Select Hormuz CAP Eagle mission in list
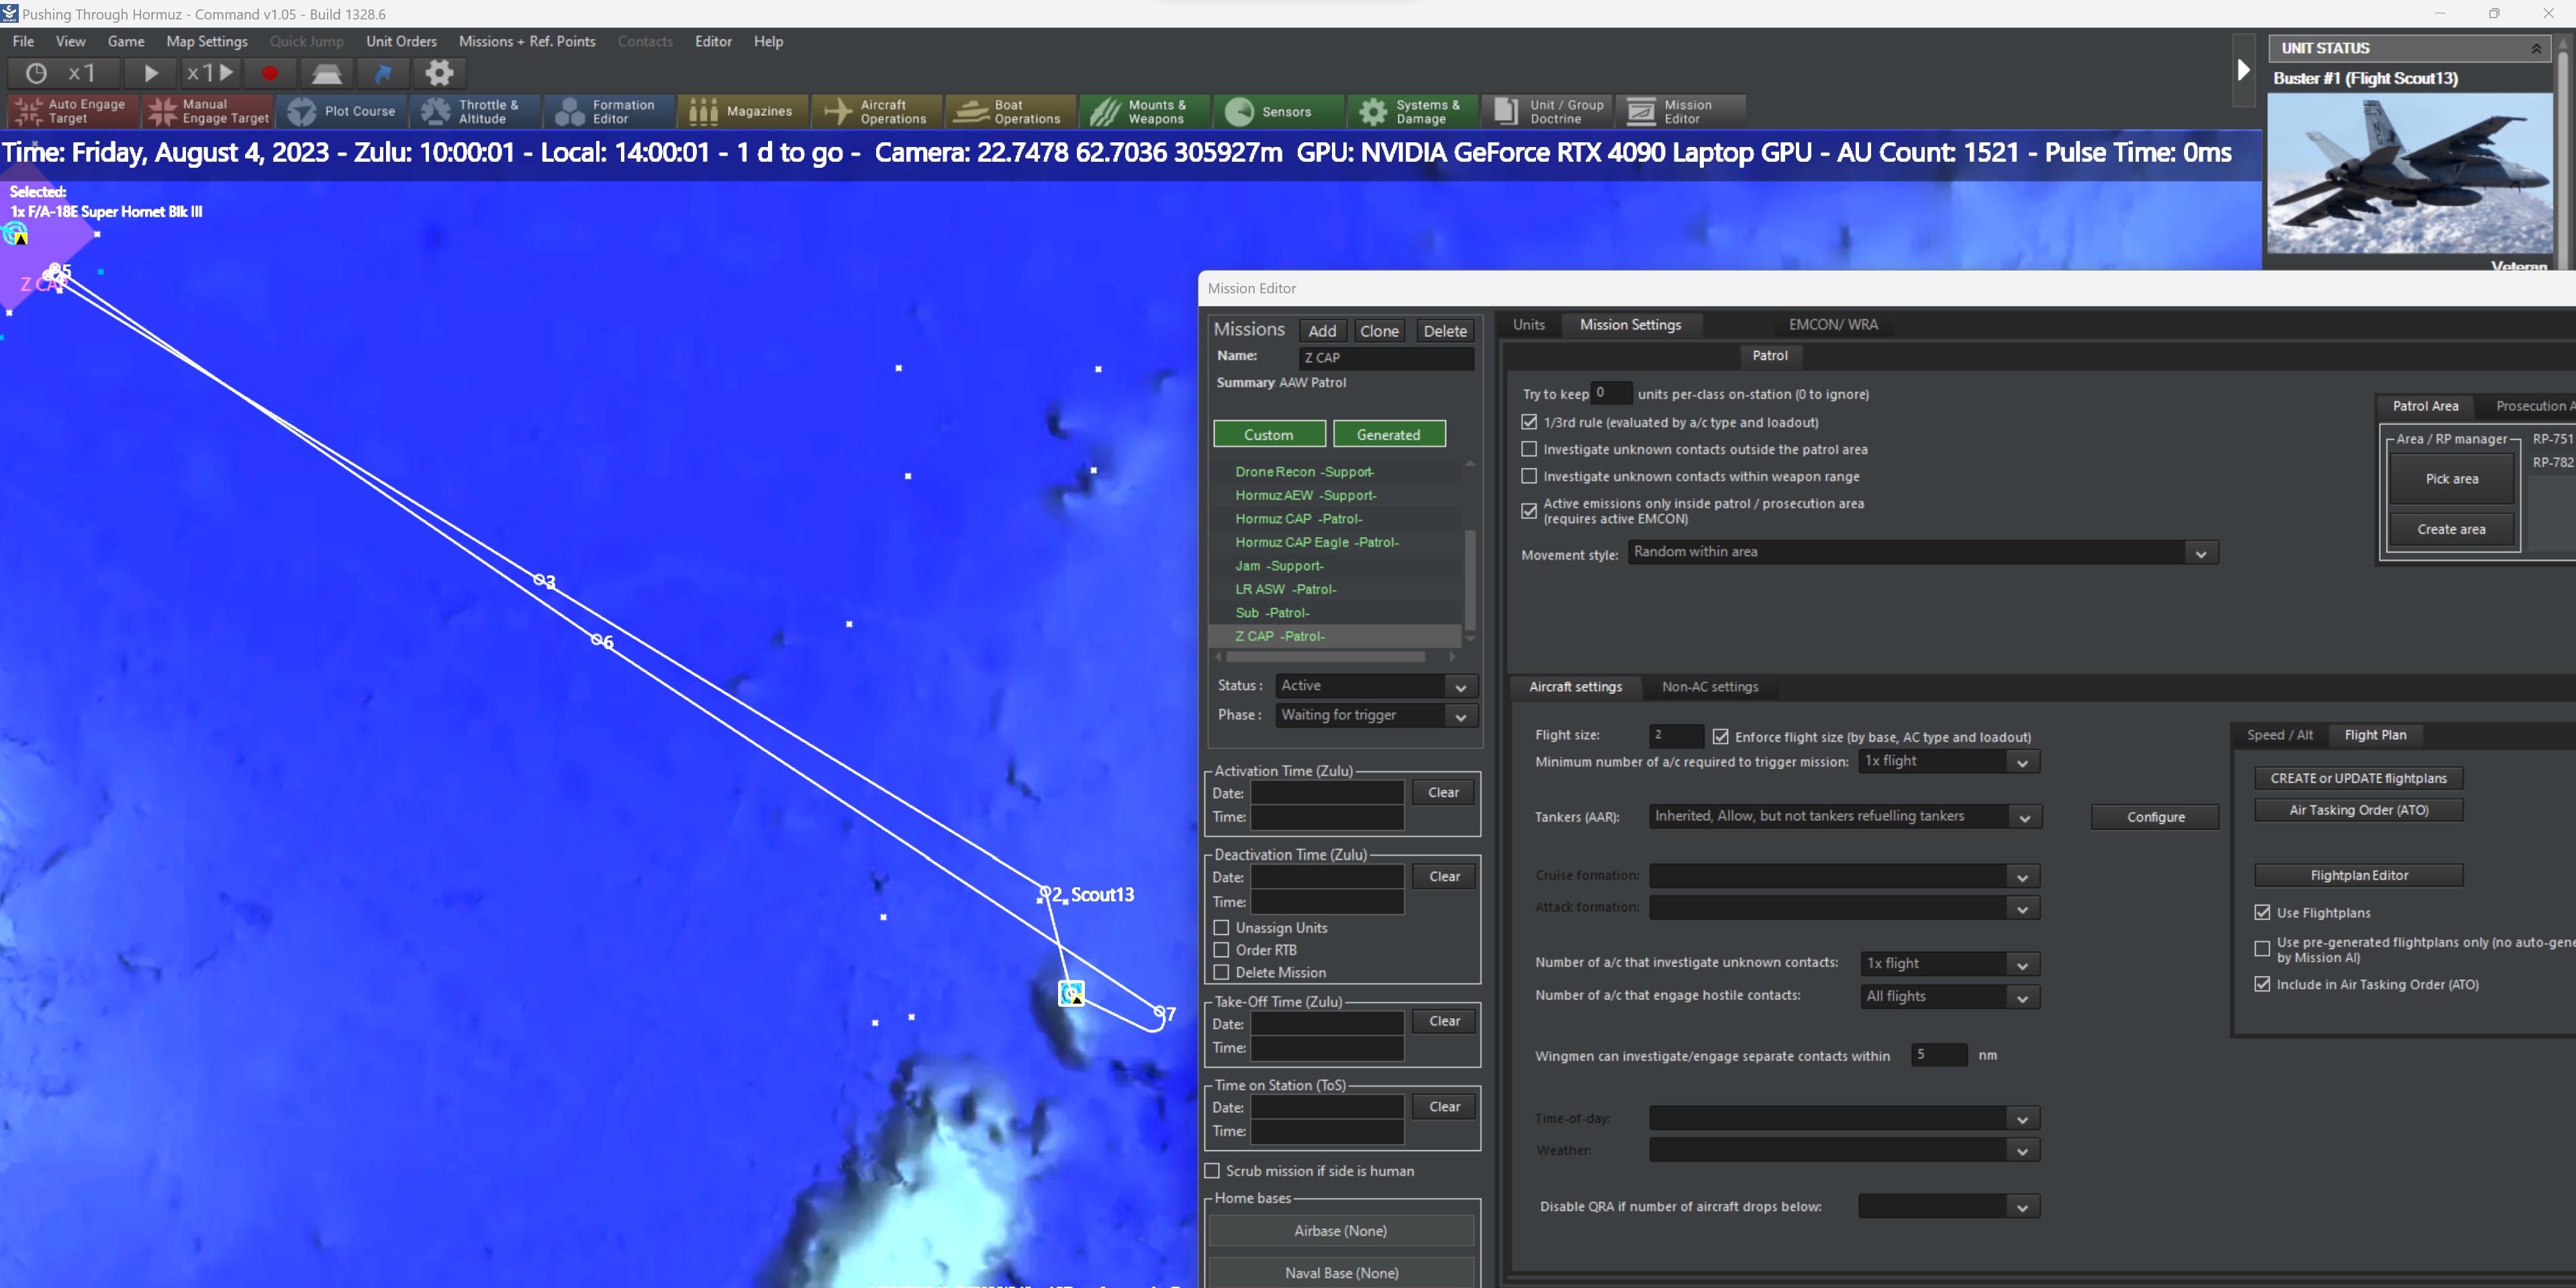 tap(1316, 542)
